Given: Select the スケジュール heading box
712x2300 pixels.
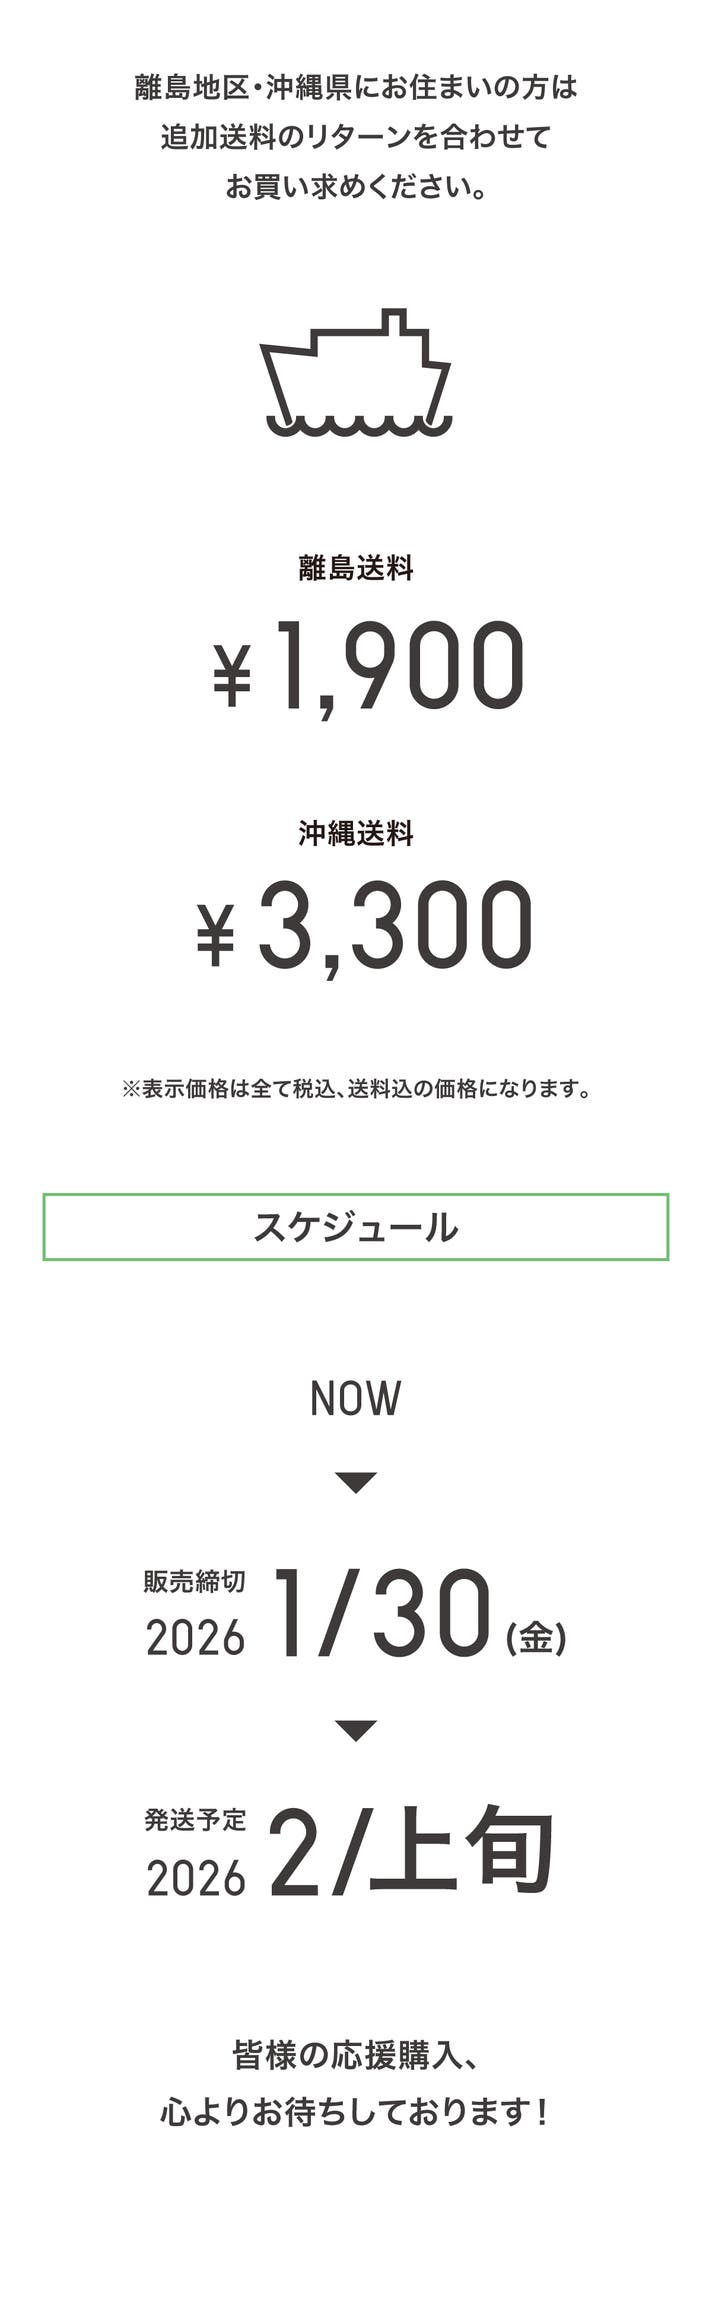Looking at the screenshot, I should [x=356, y=1226].
